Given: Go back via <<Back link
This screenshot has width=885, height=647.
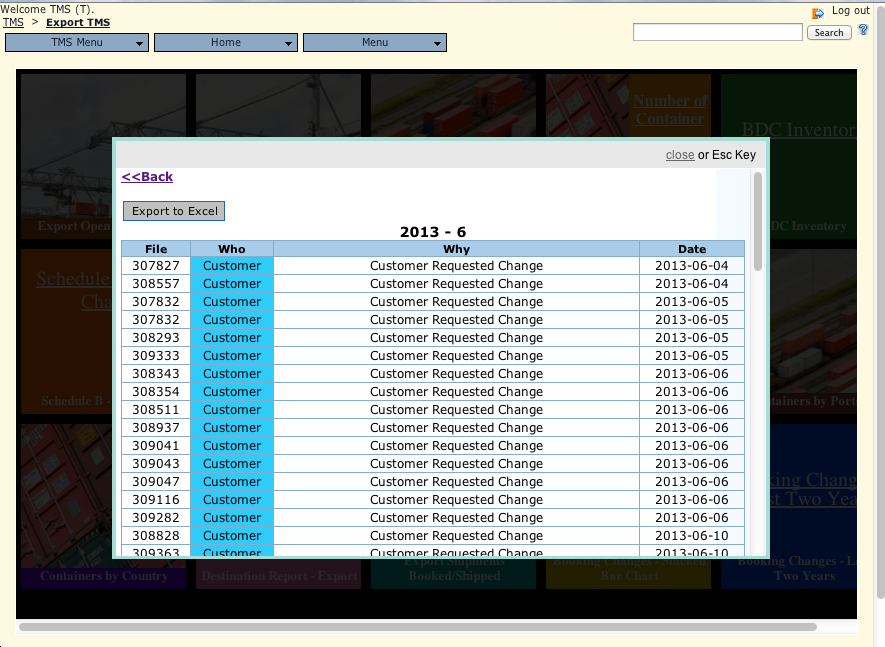Looking at the screenshot, I should [x=147, y=177].
